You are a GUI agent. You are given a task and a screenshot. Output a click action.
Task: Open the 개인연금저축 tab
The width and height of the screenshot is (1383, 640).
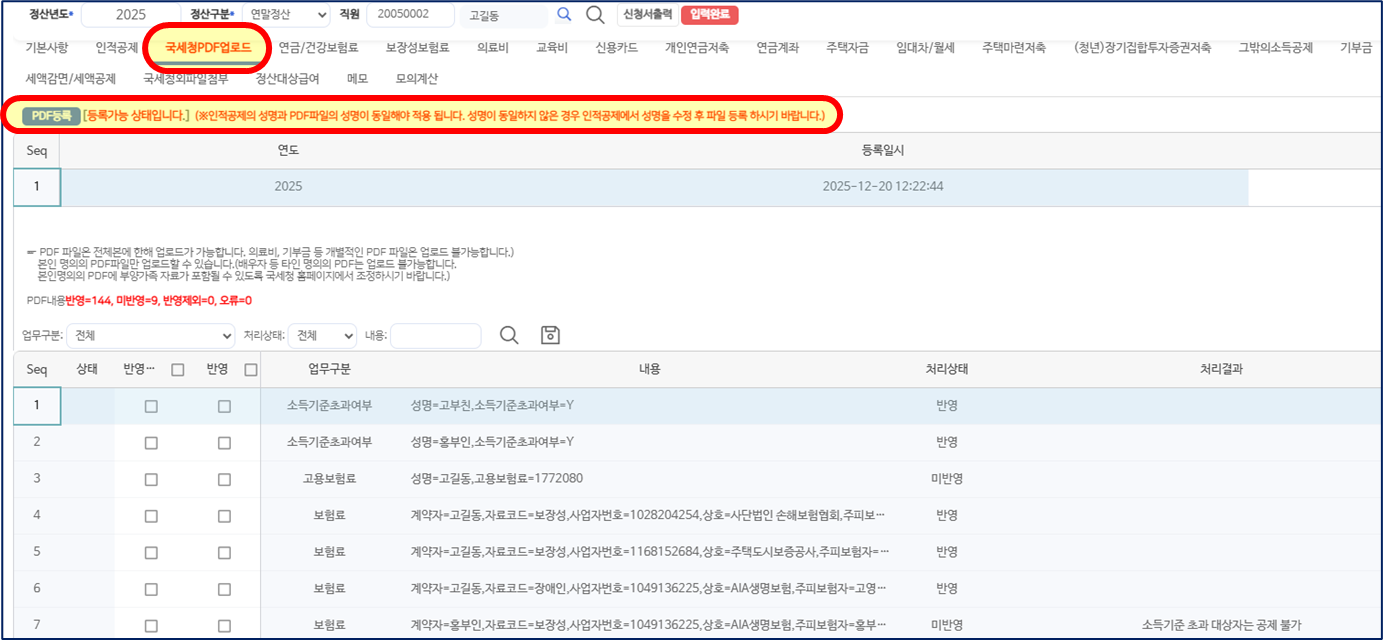[x=697, y=47]
